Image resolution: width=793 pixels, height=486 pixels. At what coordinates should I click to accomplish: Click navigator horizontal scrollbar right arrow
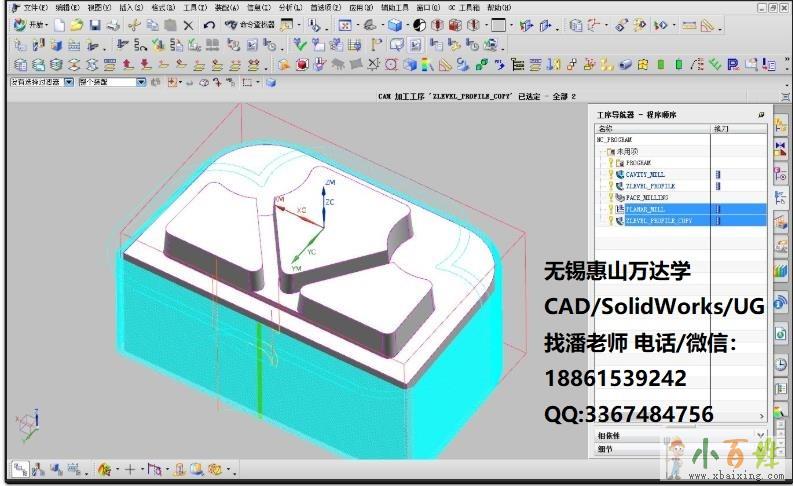[x=762, y=415]
